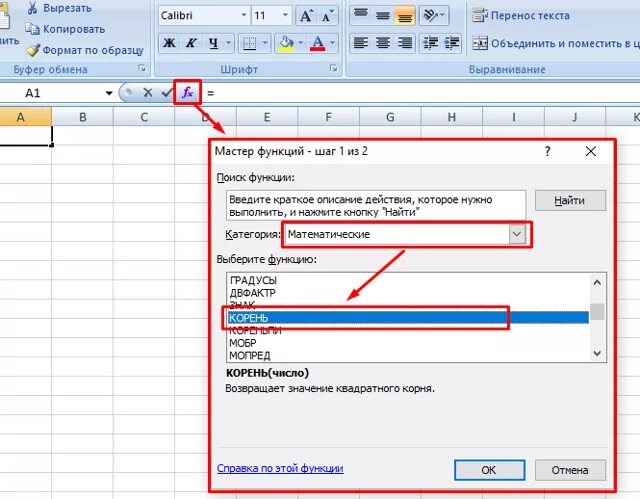Decrease font size with small A icon
This screenshot has width=640, height=499.
click(327, 16)
